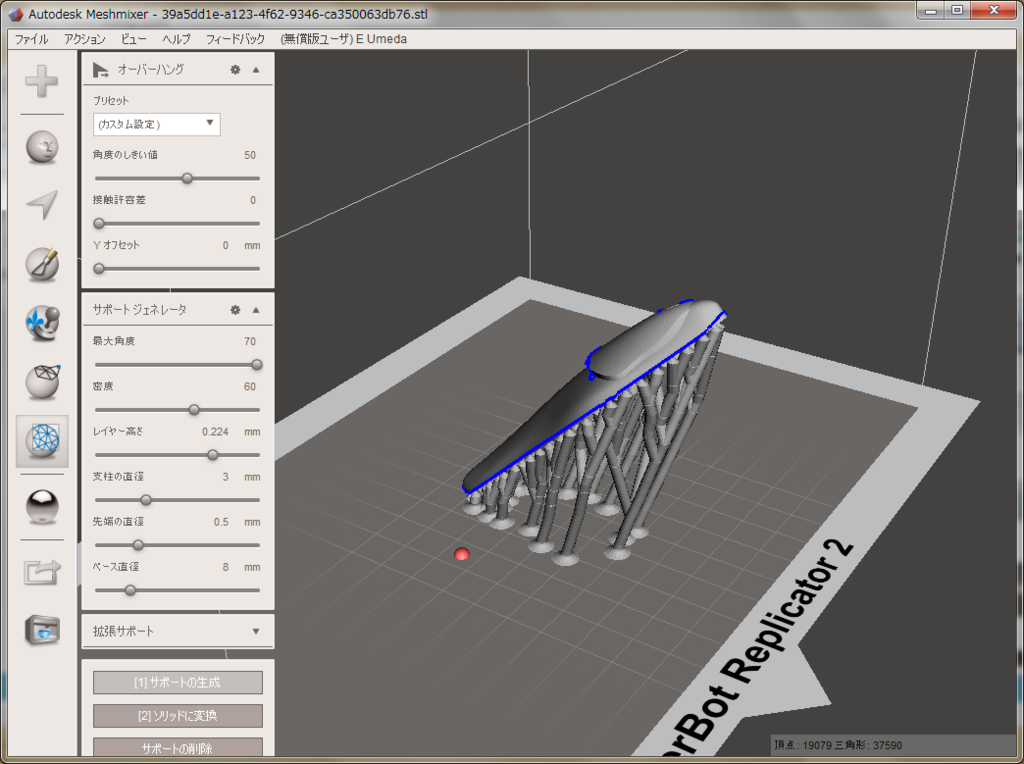Viewport: 1024px width, 764px height.
Task: Open the Edit mesh tool
Action: click(42, 381)
